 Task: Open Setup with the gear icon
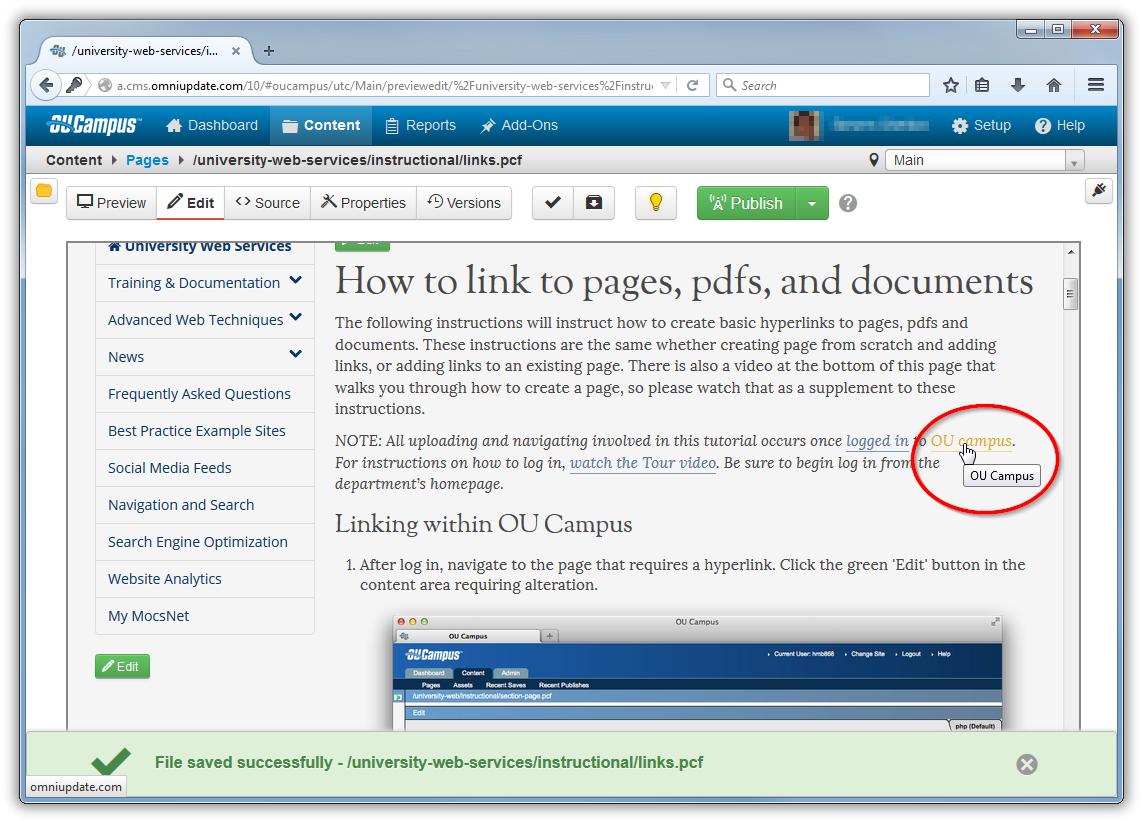[981, 125]
